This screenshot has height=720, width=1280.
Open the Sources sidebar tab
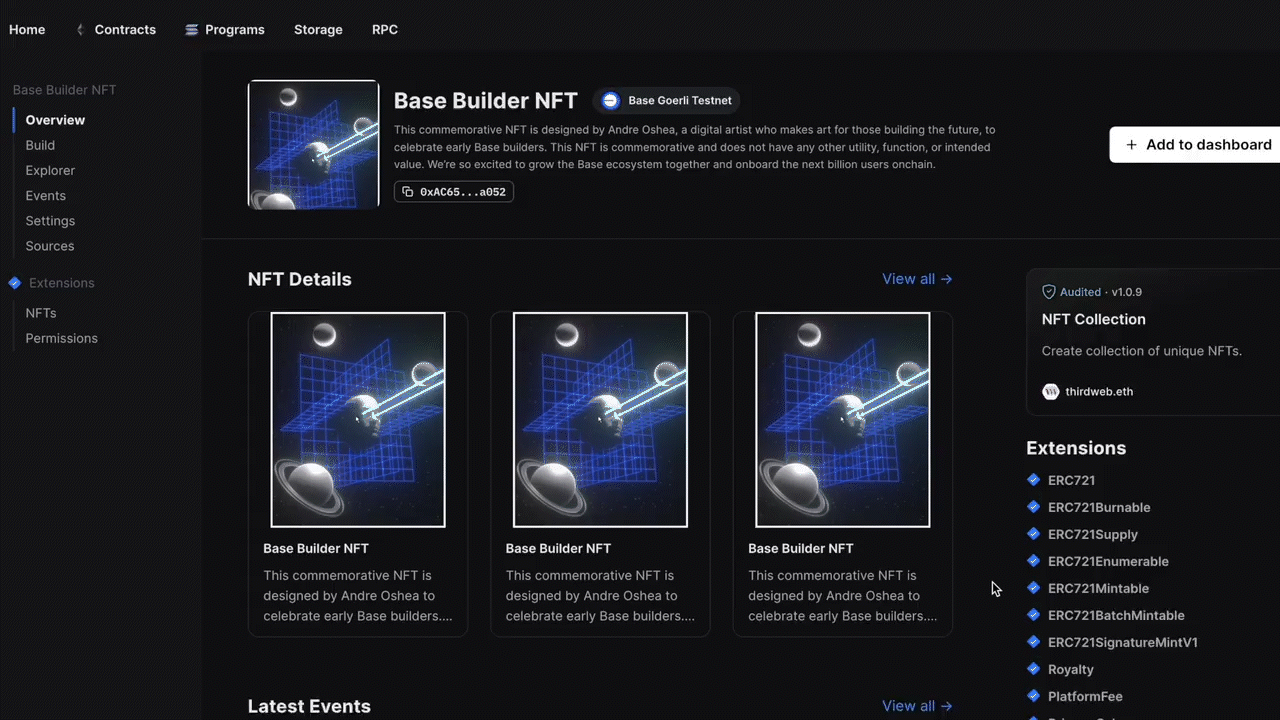click(x=50, y=246)
